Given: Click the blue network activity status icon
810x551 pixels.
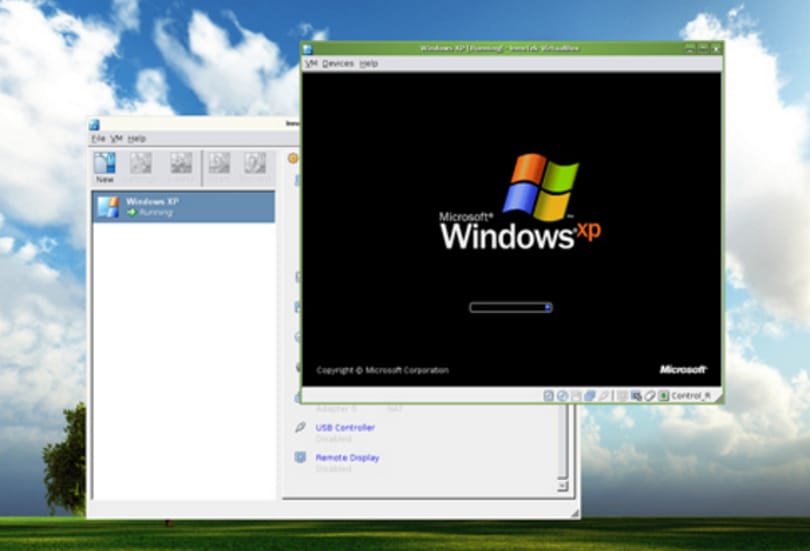Looking at the screenshot, I should tap(590, 396).
